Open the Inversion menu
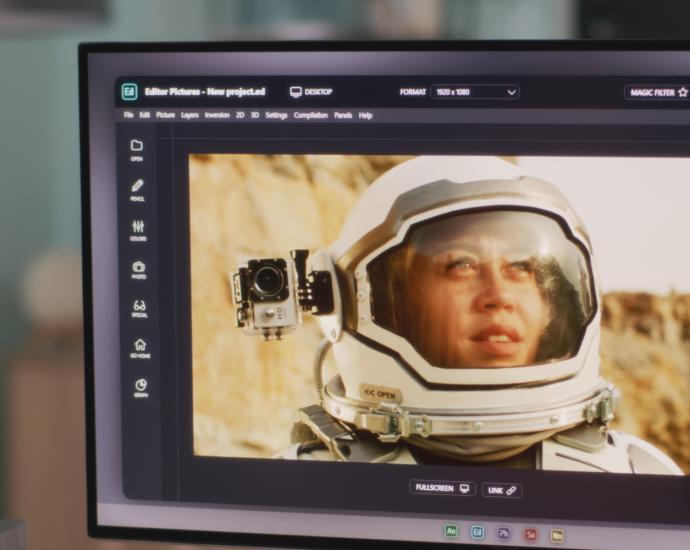The image size is (690, 550). [217, 115]
